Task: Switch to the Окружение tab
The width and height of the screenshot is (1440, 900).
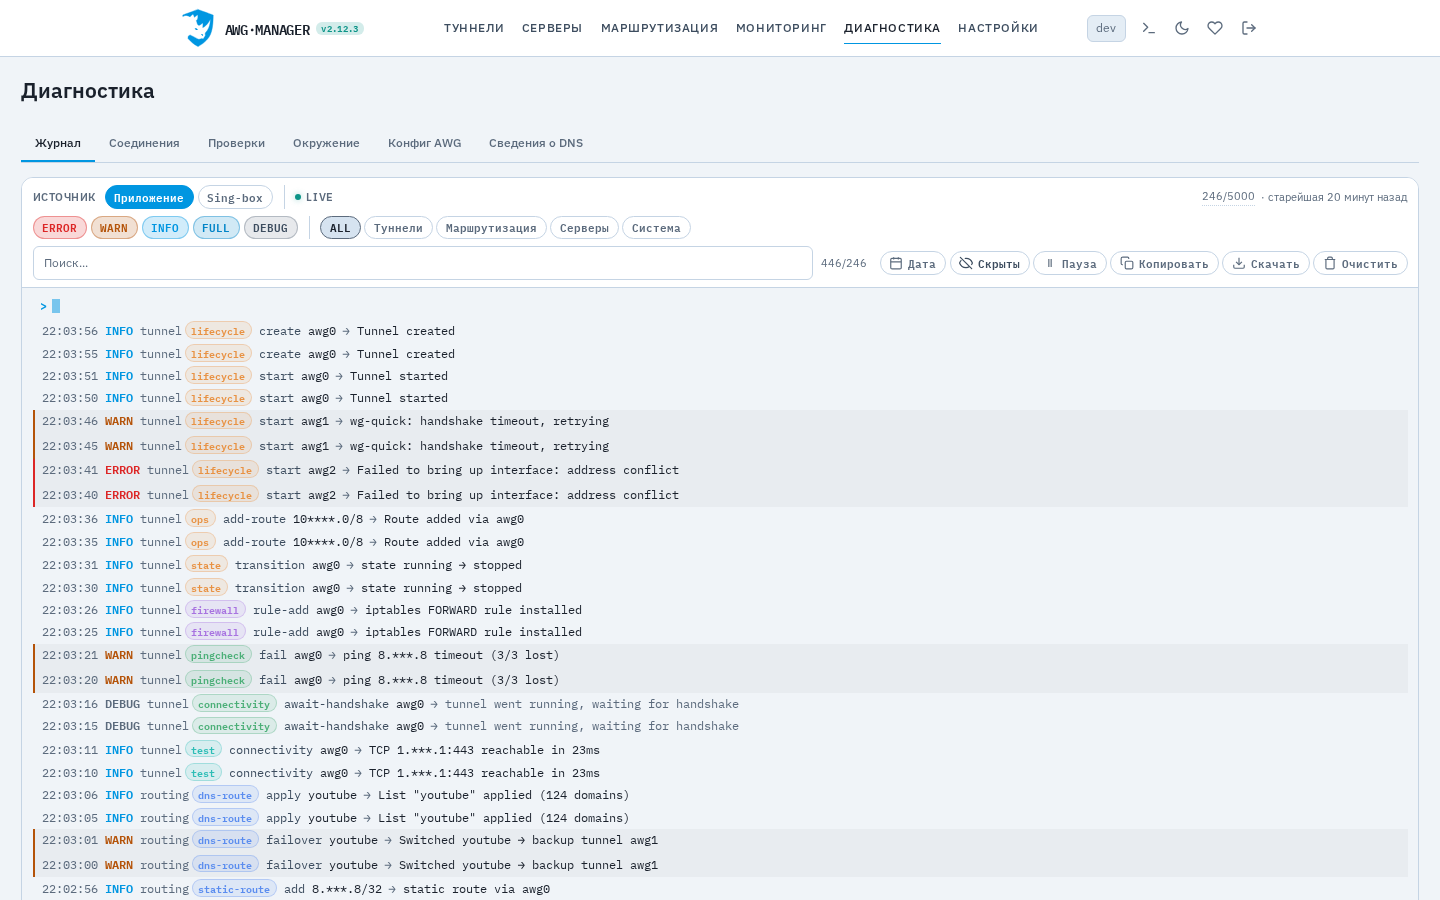Action: (326, 143)
